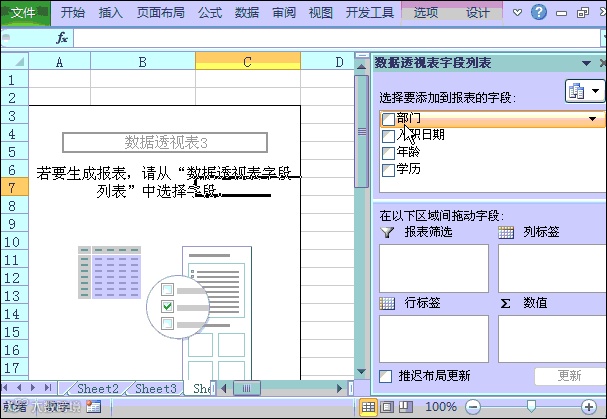Open the 开始 ribbon tab

(x=72, y=13)
